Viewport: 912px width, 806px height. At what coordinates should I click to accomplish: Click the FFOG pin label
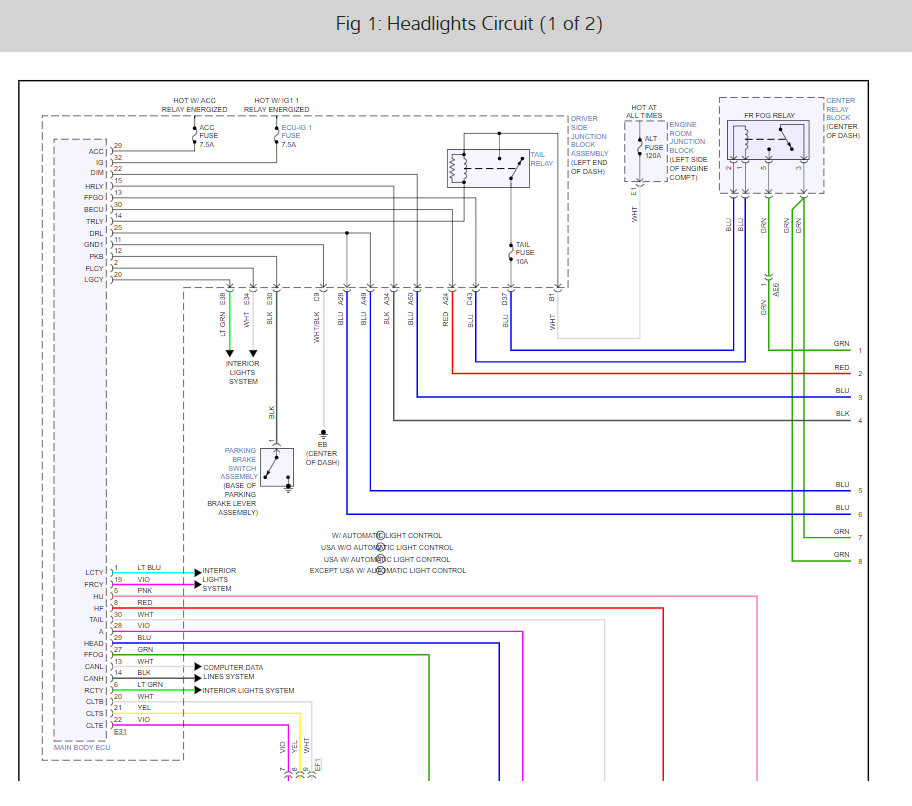click(94, 655)
